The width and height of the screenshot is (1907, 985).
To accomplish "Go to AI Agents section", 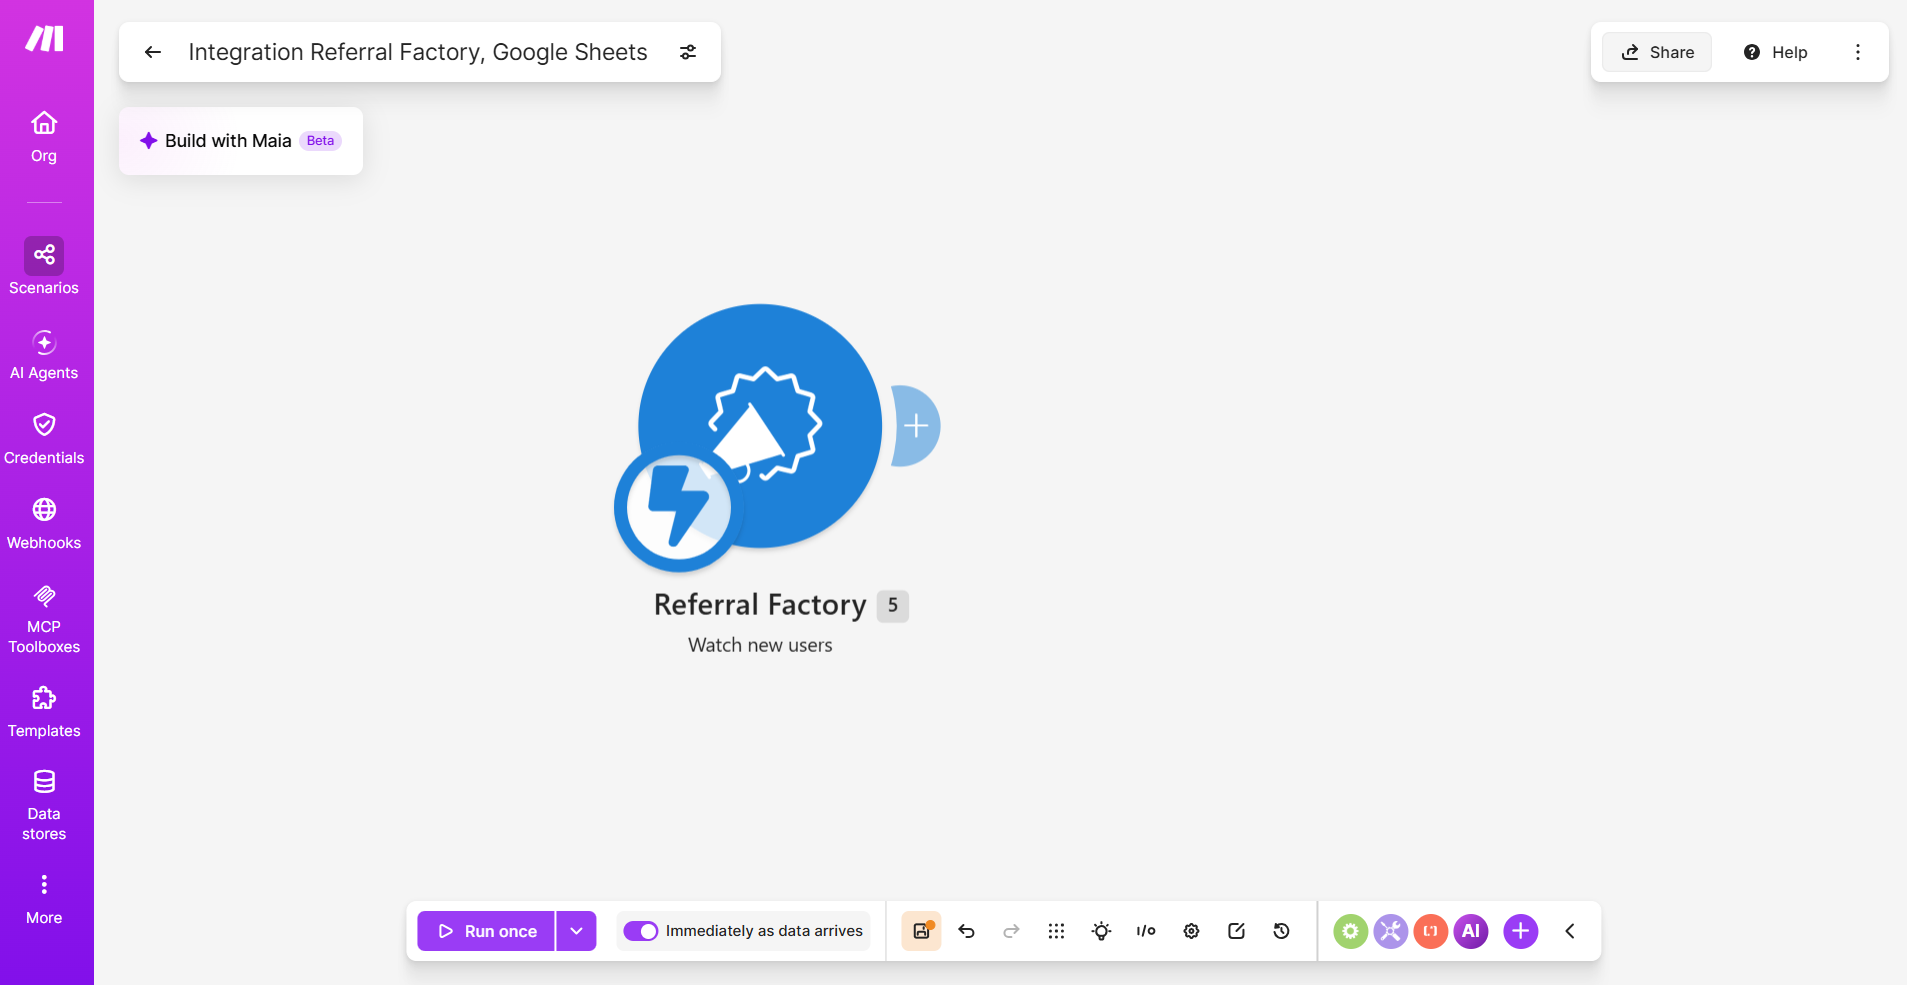I will [x=44, y=355].
